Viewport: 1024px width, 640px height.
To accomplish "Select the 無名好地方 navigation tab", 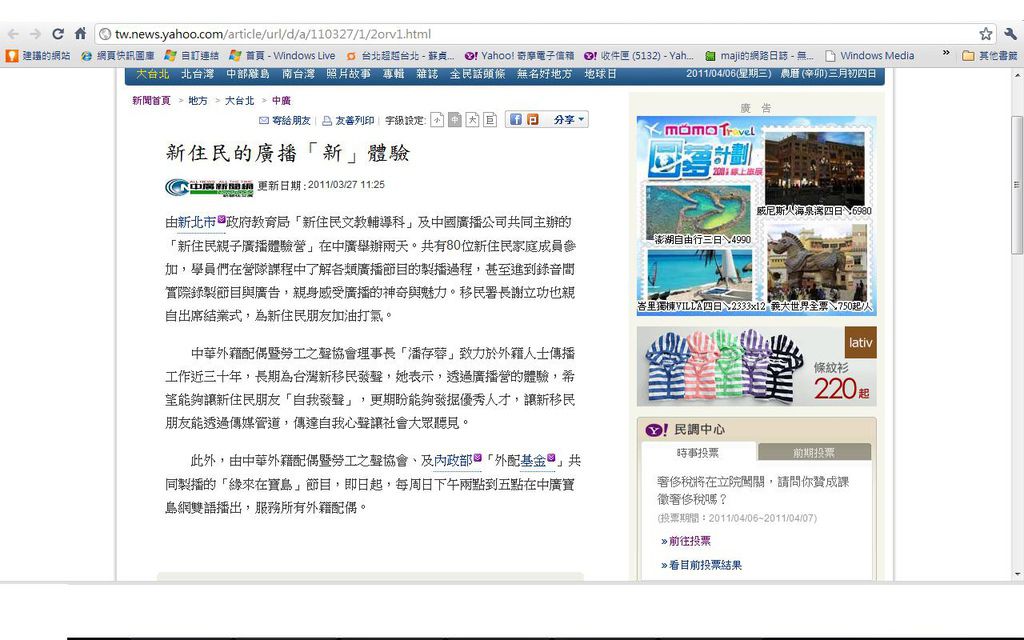I will coord(544,74).
